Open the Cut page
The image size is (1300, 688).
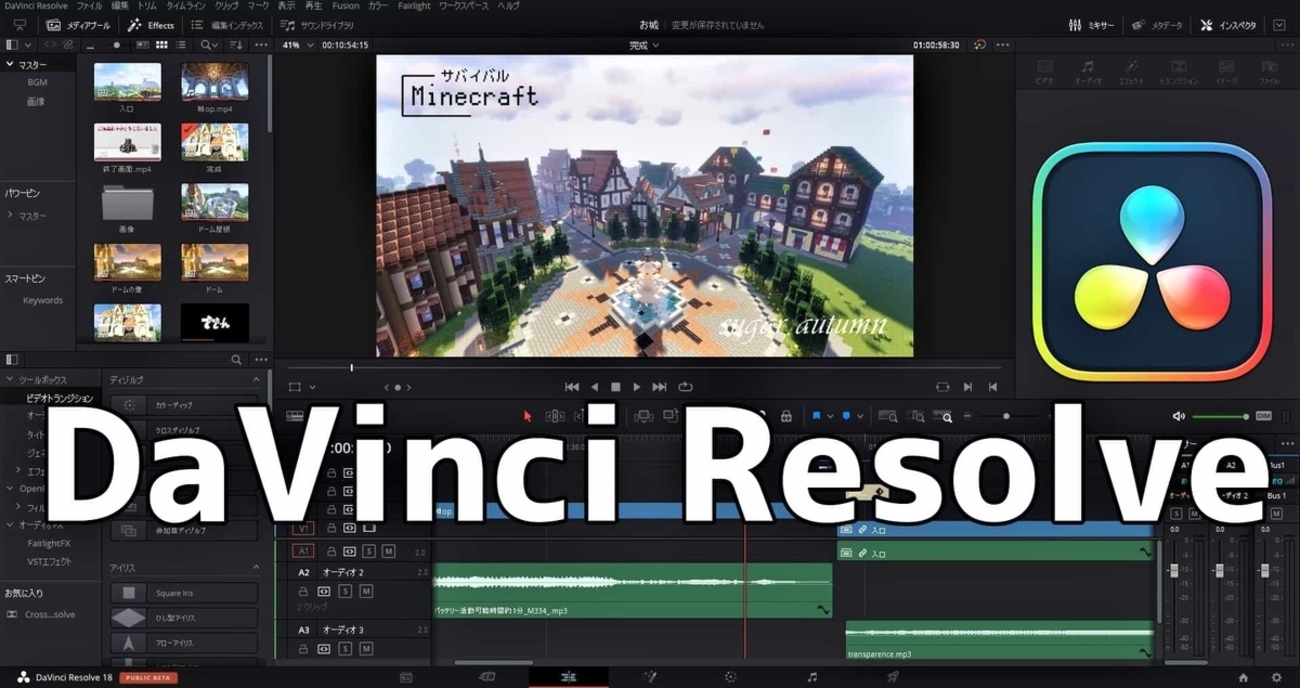tap(487, 677)
